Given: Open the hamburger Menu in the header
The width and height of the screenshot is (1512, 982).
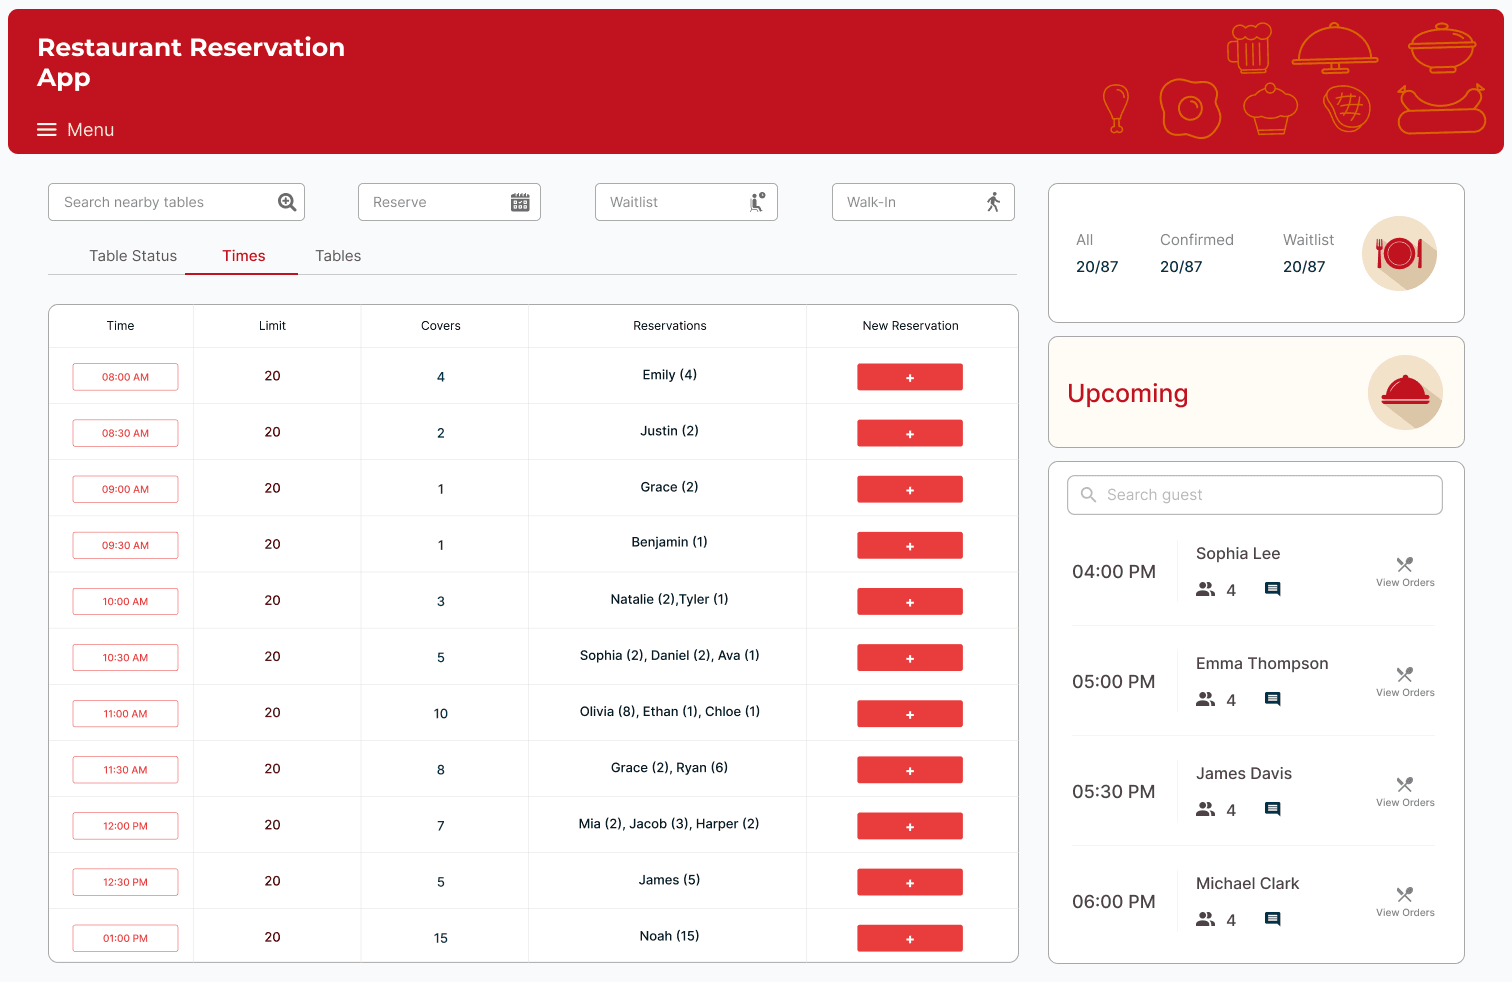Looking at the screenshot, I should [46, 129].
